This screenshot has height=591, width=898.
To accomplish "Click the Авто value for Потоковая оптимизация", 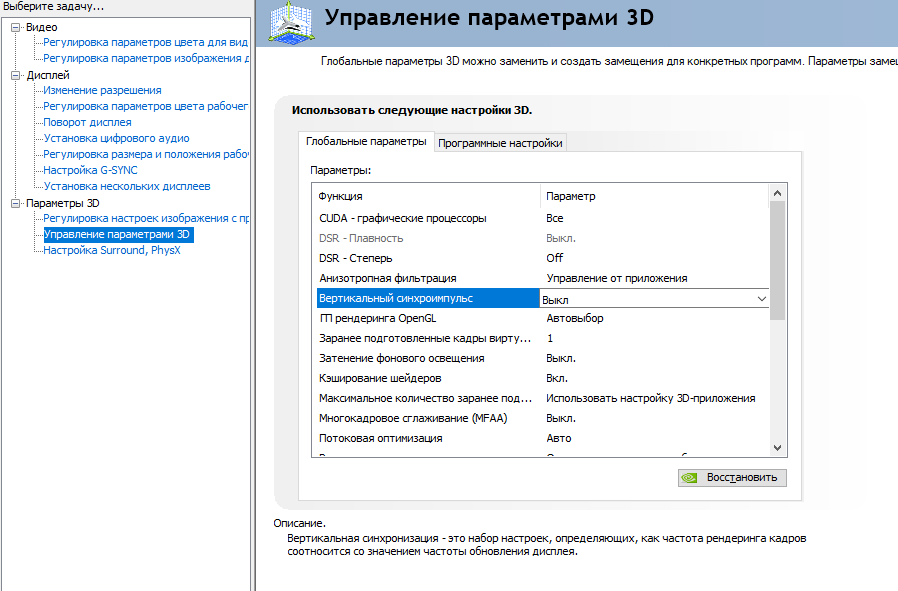I will pyautogui.click(x=558, y=439).
